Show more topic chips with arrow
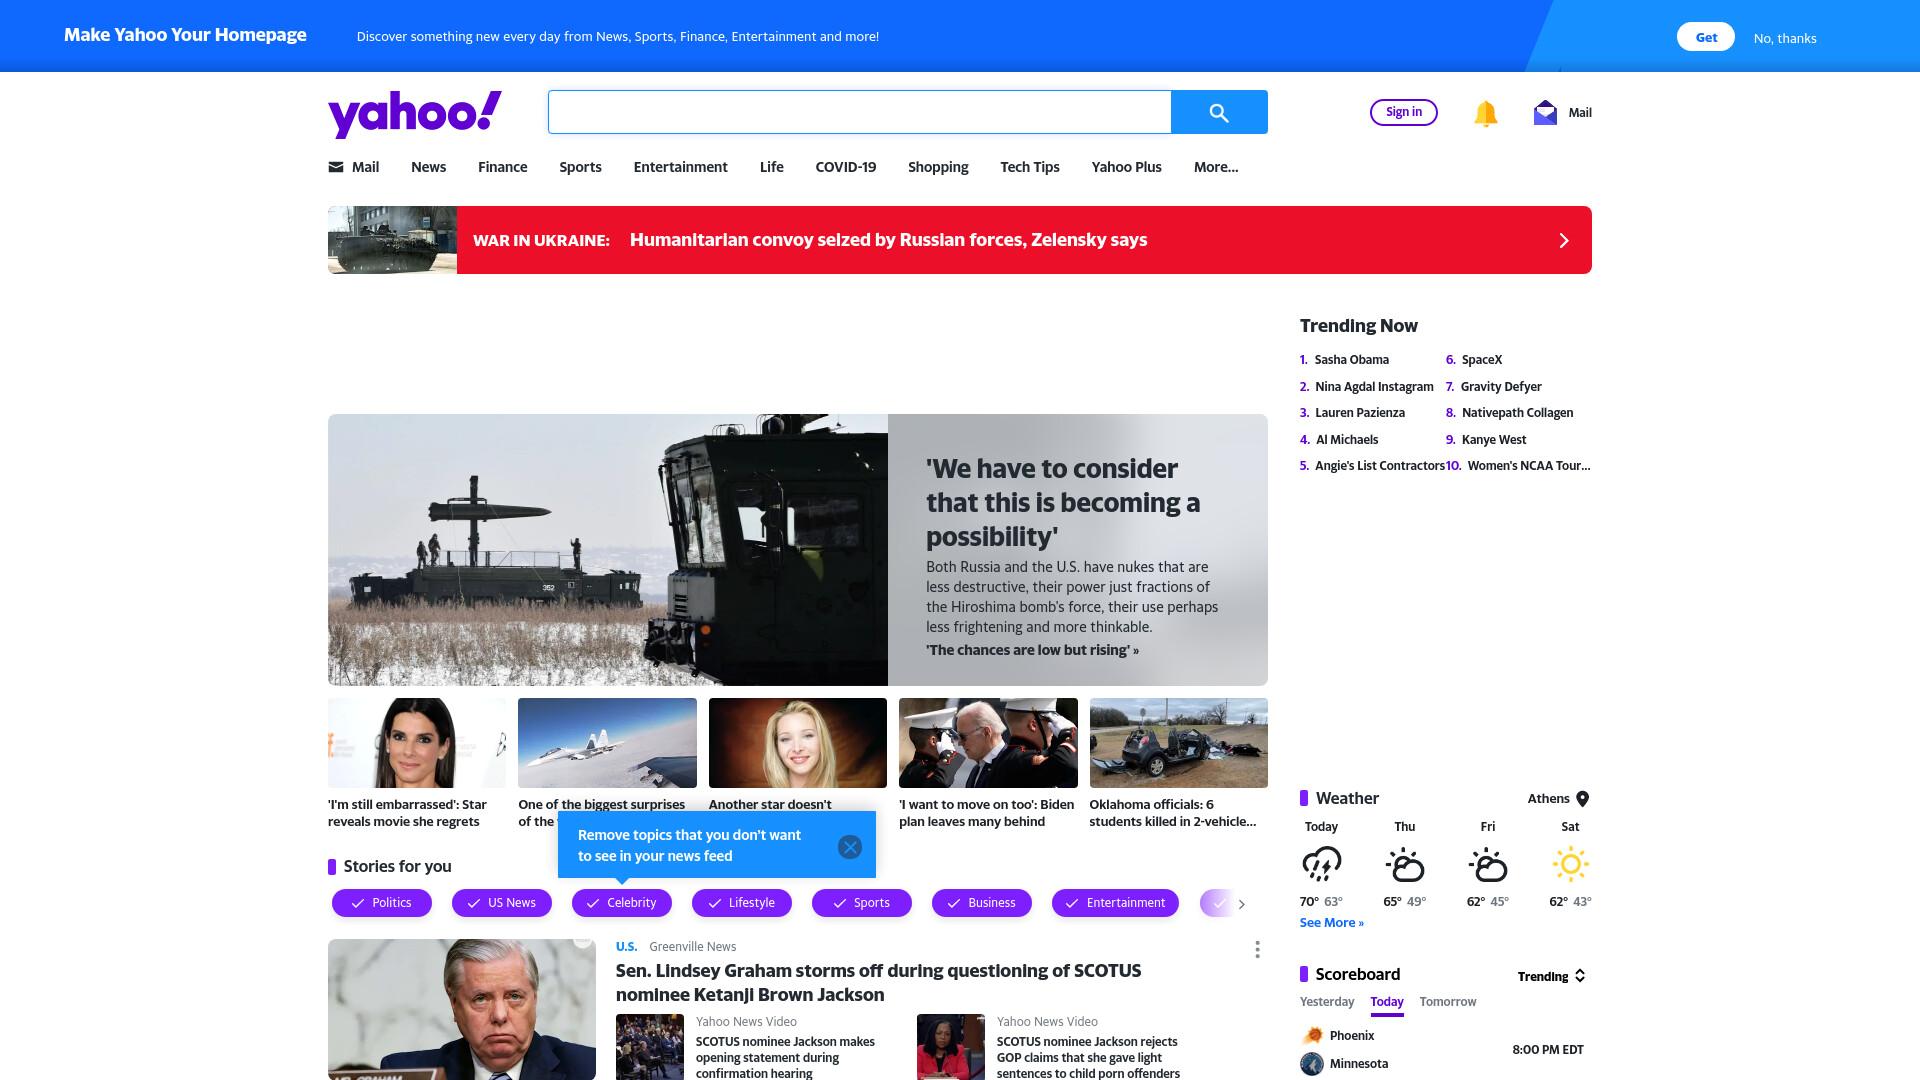This screenshot has height=1080, width=1920. 1242,904
